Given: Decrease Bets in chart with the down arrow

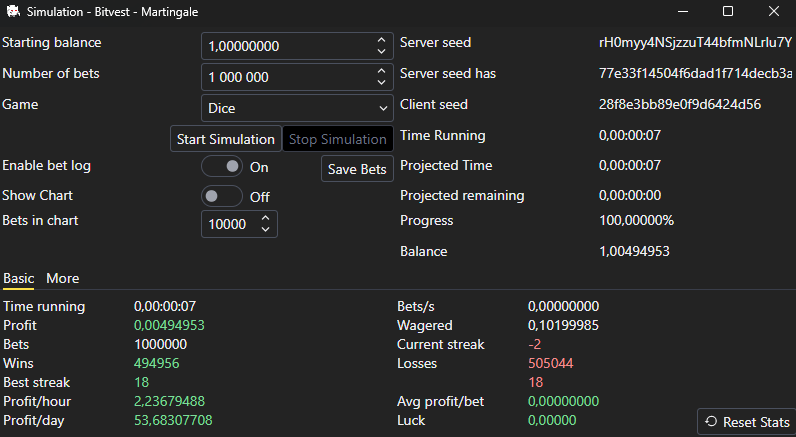Looking at the screenshot, I should 266,229.
